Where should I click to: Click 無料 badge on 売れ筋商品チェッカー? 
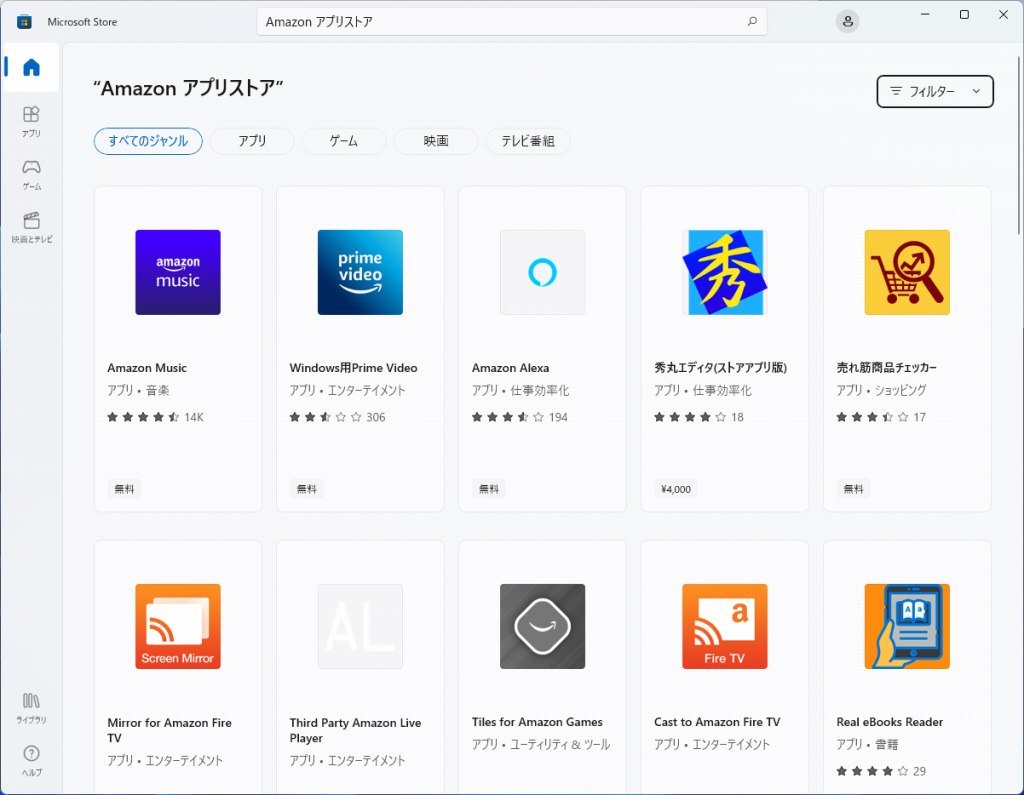[x=854, y=489]
